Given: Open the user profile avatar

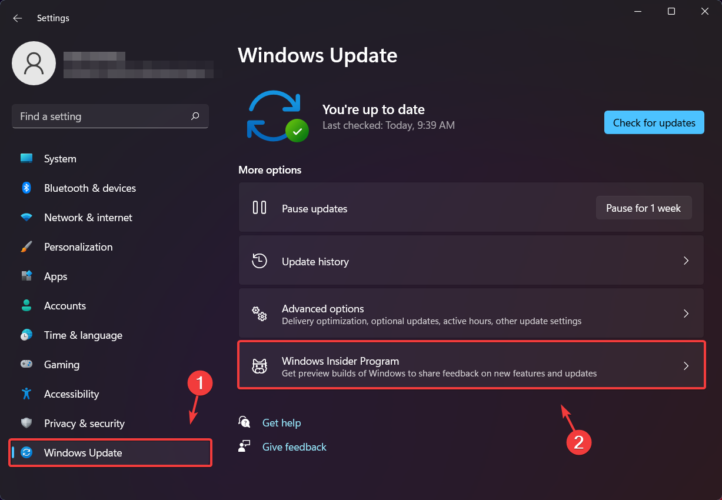Looking at the screenshot, I should pyautogui.click(x=34, y=63).
